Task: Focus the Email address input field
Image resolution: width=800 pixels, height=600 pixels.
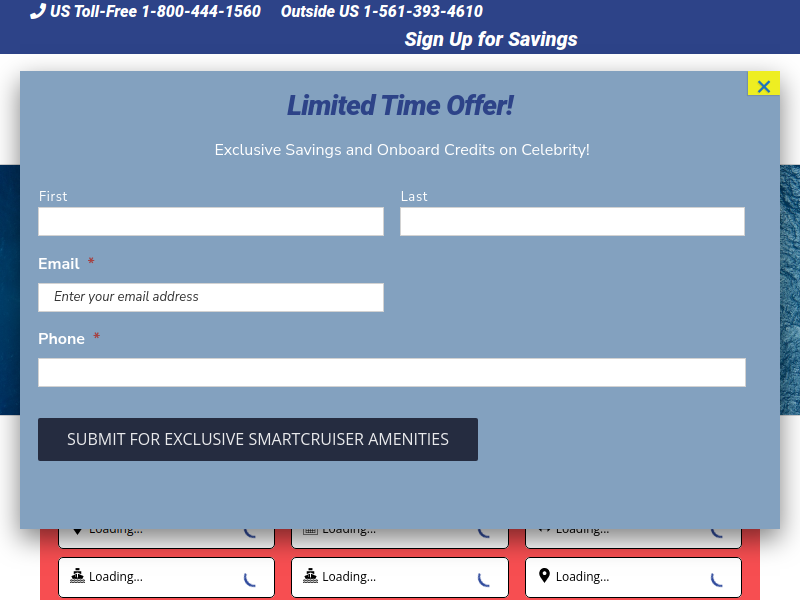Action: 211,297
